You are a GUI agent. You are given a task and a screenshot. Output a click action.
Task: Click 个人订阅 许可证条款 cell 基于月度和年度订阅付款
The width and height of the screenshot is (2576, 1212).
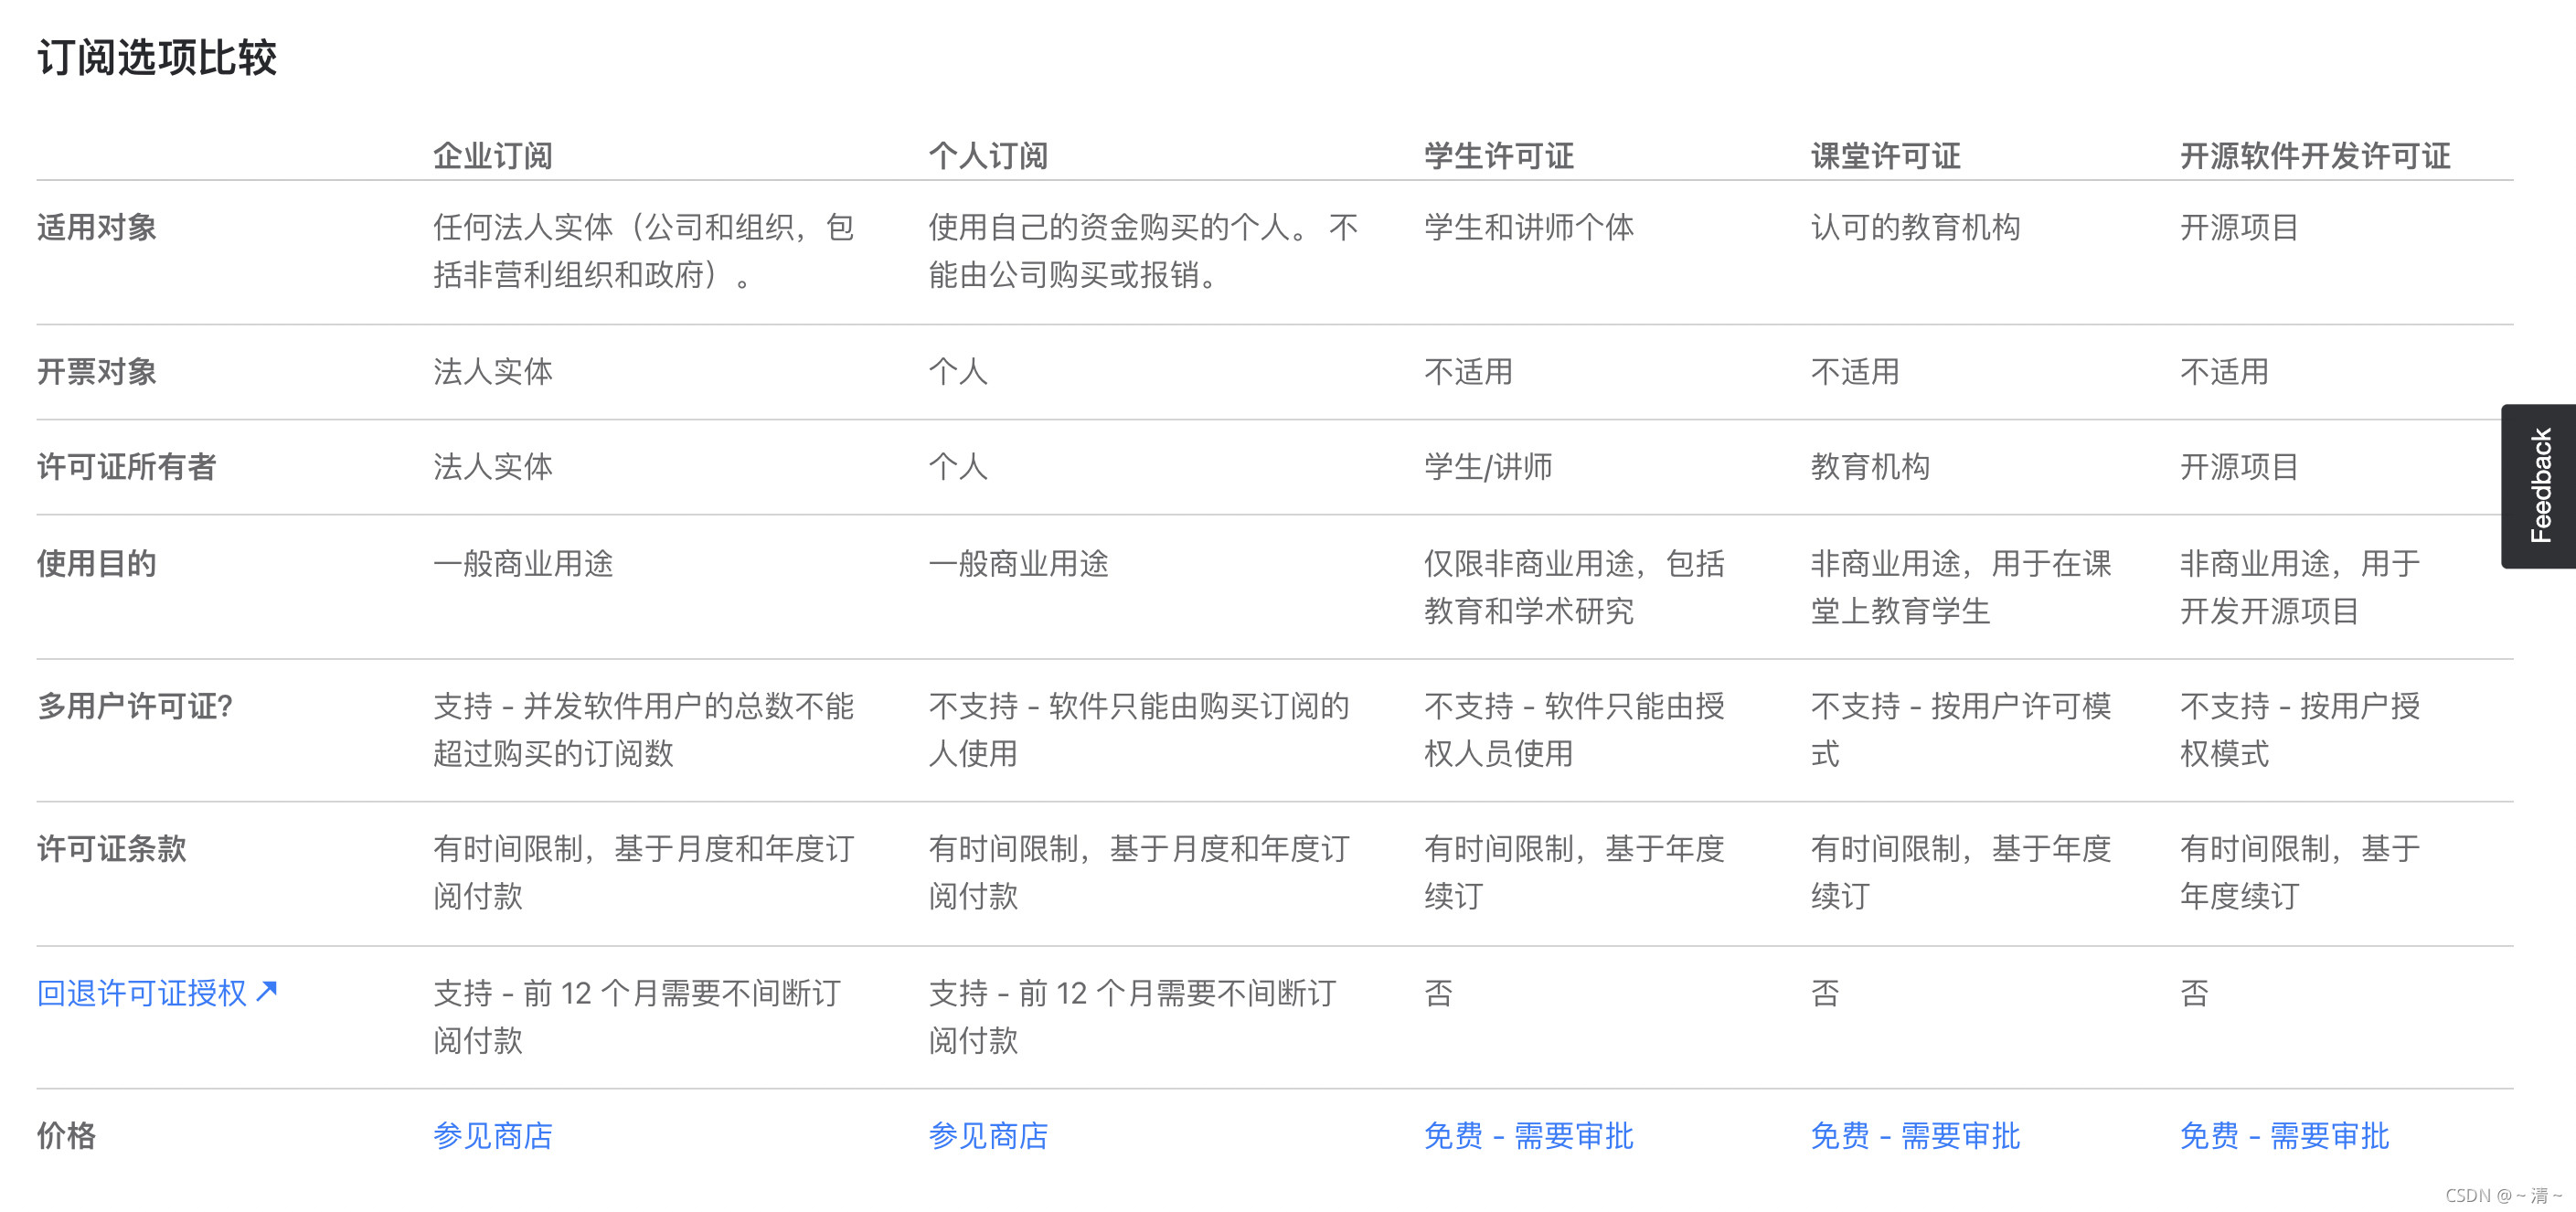tap(1139, 872)
